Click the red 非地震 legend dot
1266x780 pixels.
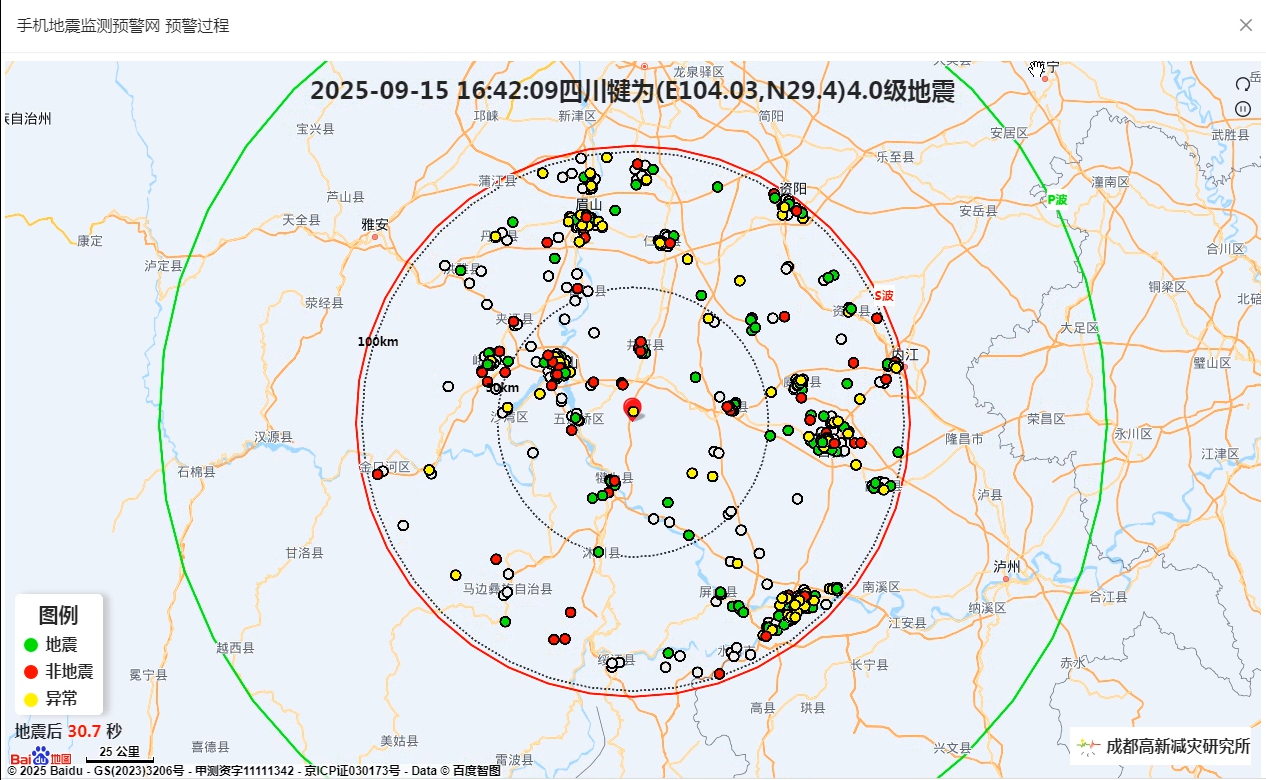31,672
